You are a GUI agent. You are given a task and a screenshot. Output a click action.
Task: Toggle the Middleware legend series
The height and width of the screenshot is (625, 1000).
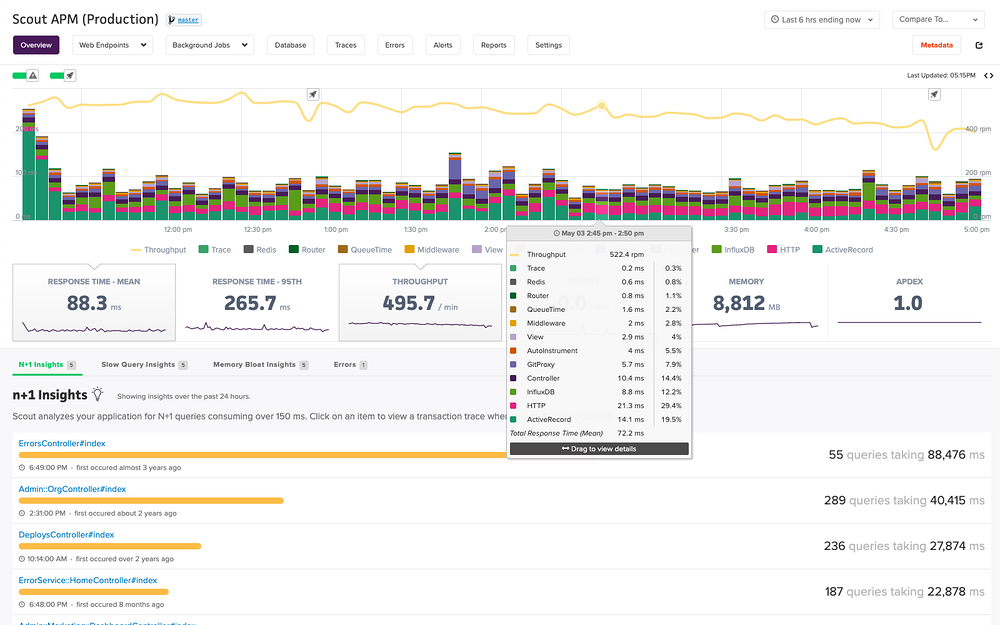pos(432,250)
